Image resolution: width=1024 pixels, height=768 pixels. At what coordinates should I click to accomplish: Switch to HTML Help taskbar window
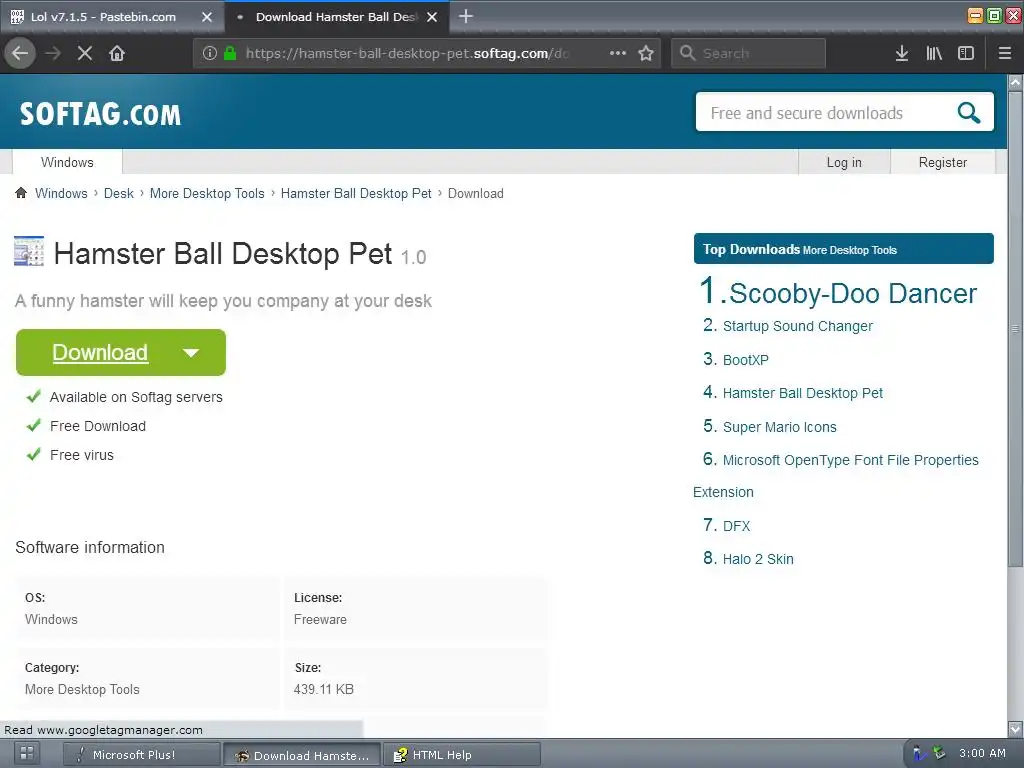coord(462,754)
